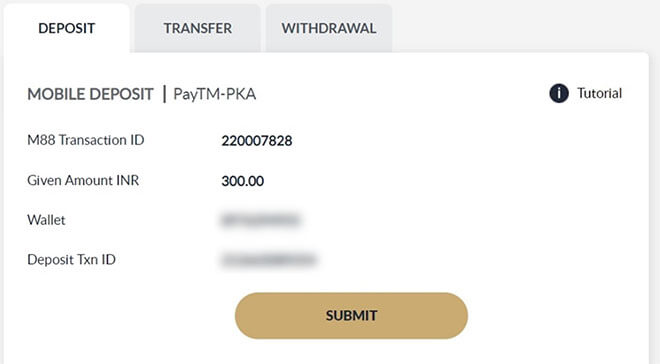Click the Deposit Txn ID label
Viewport: 660px width, 364px height.
pos(72,260)
